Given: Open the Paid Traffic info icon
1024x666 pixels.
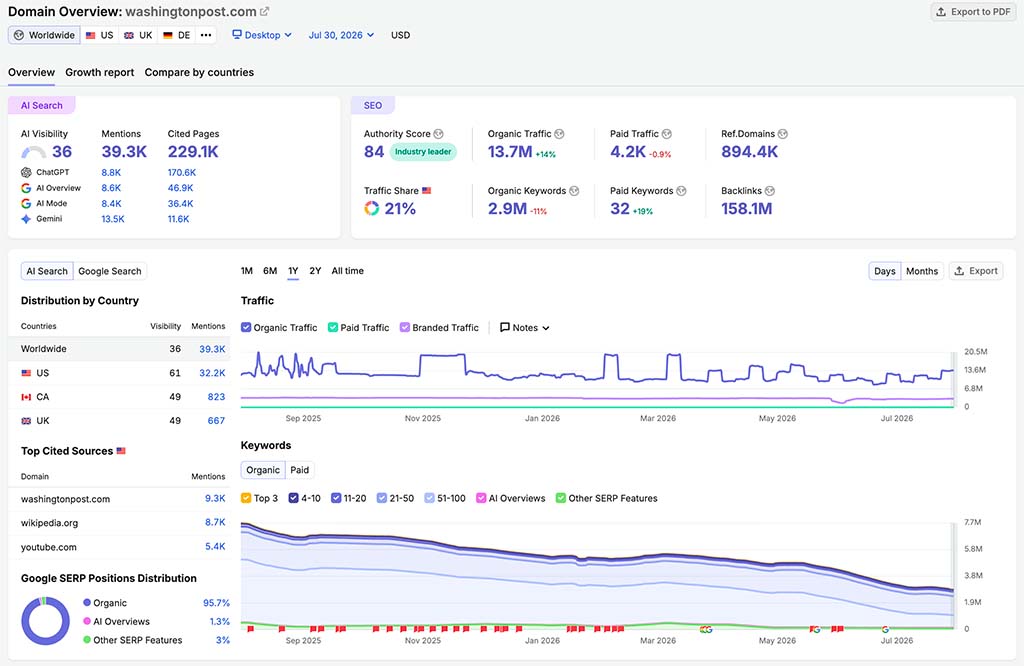Looking at the screenshot, I should pyautogui.click(x=667, y=134).
